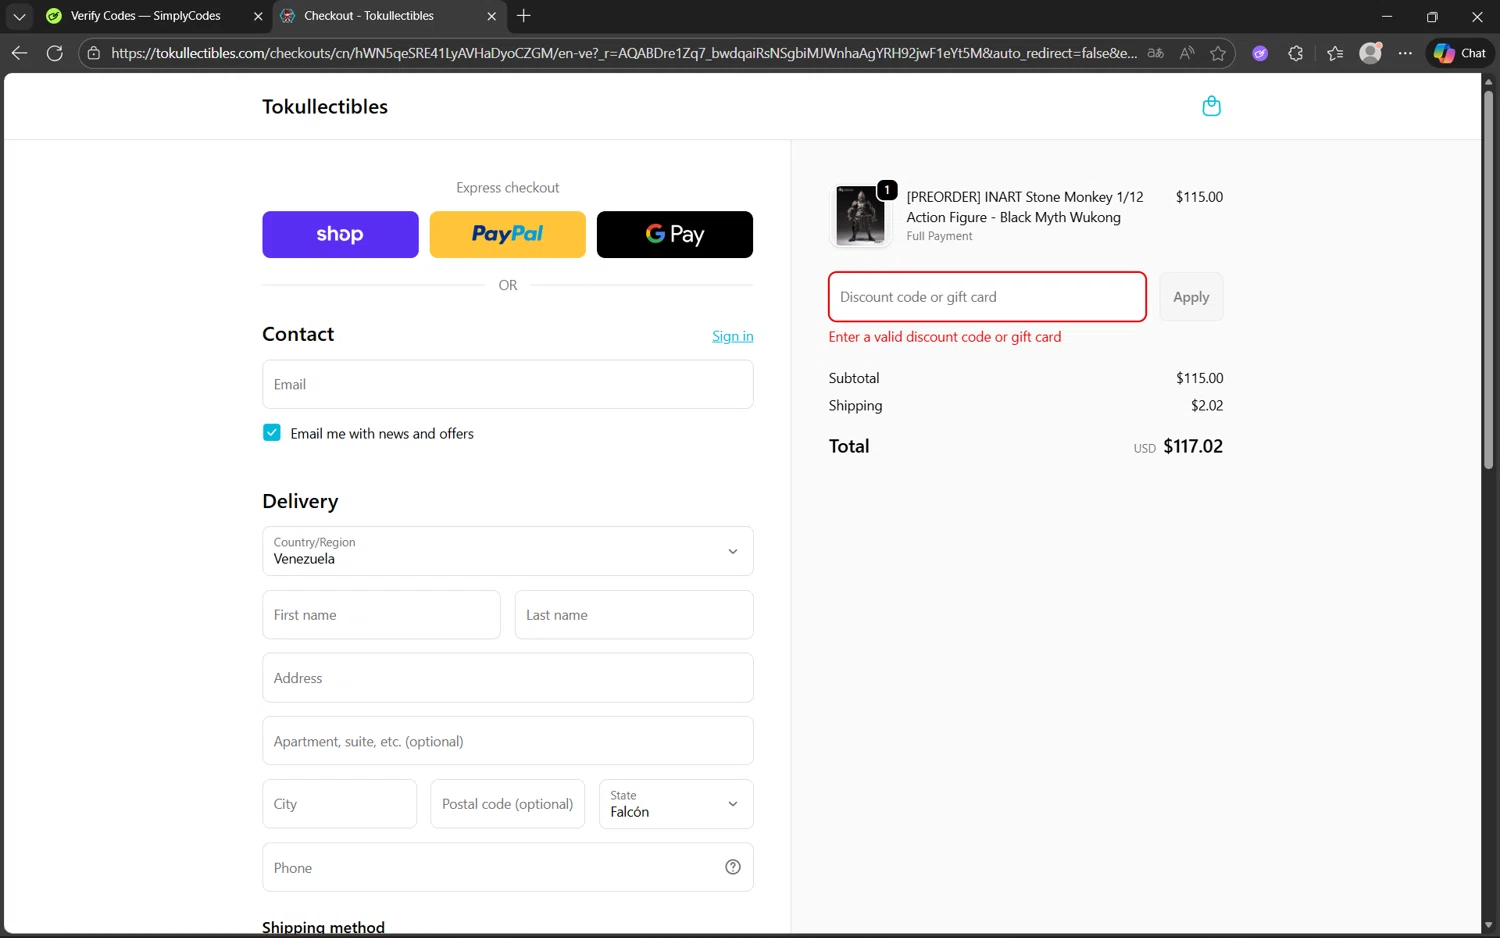1500x938 pixels.
Task: Click the error text Enter a valid discount code
Action: [945, 337]
